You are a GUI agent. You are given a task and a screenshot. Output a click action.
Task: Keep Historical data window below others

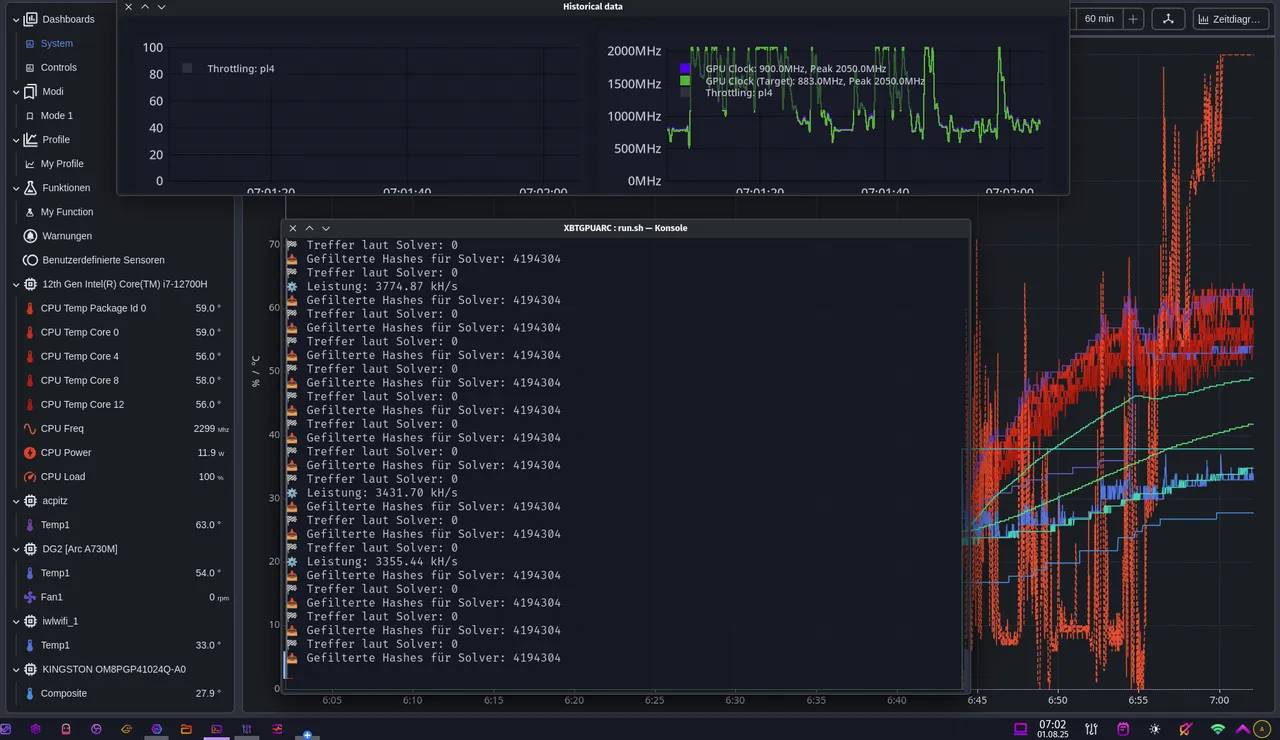(x=162, y=6)
